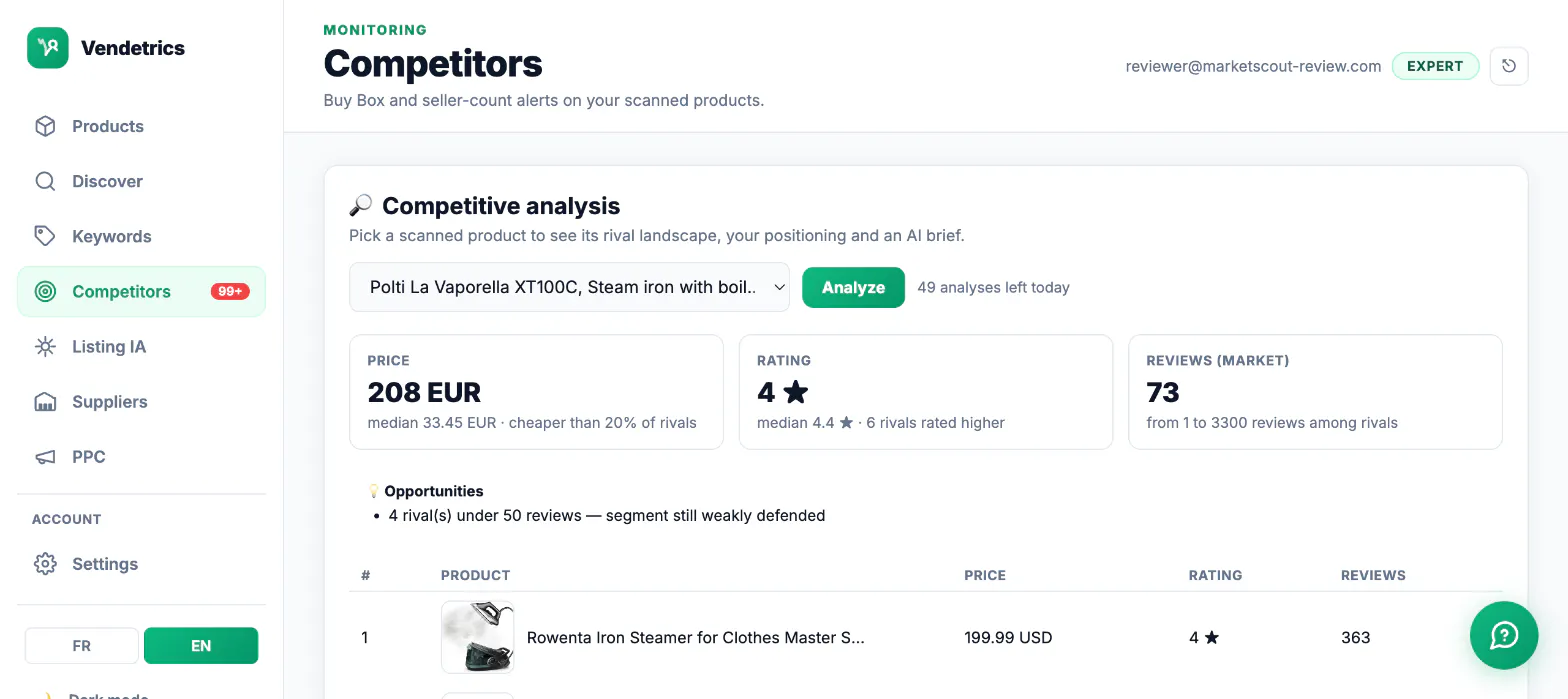Click the PRICE column header
The width and height of the screenshot is (1568, 699).
(x=985, y=575)
